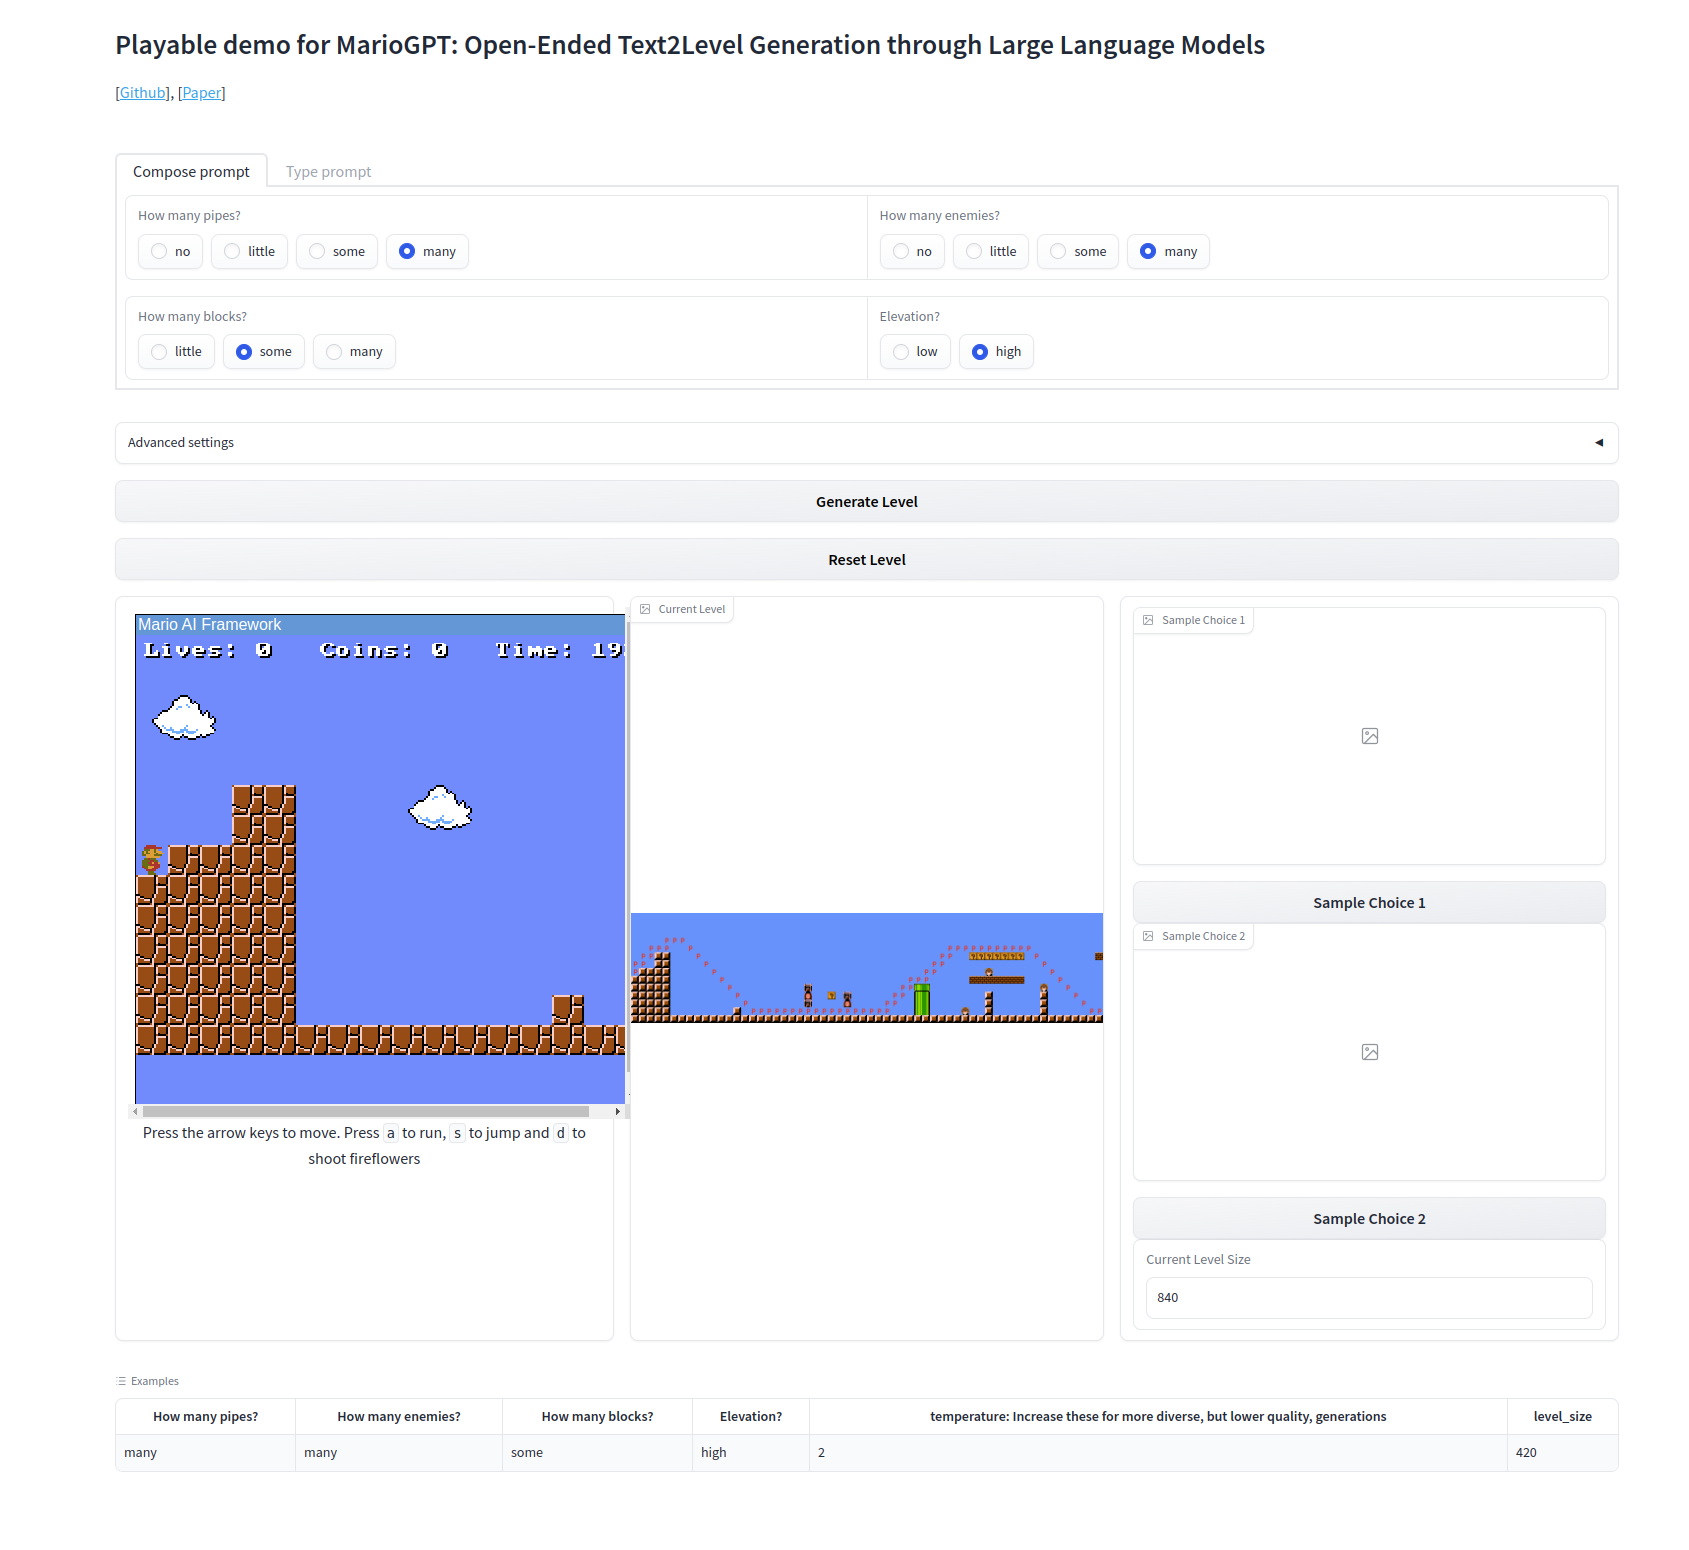Screen dimensions: 1689x1550
Task: Click the game scrollbar left arrow
Action: pos(135,1111)
